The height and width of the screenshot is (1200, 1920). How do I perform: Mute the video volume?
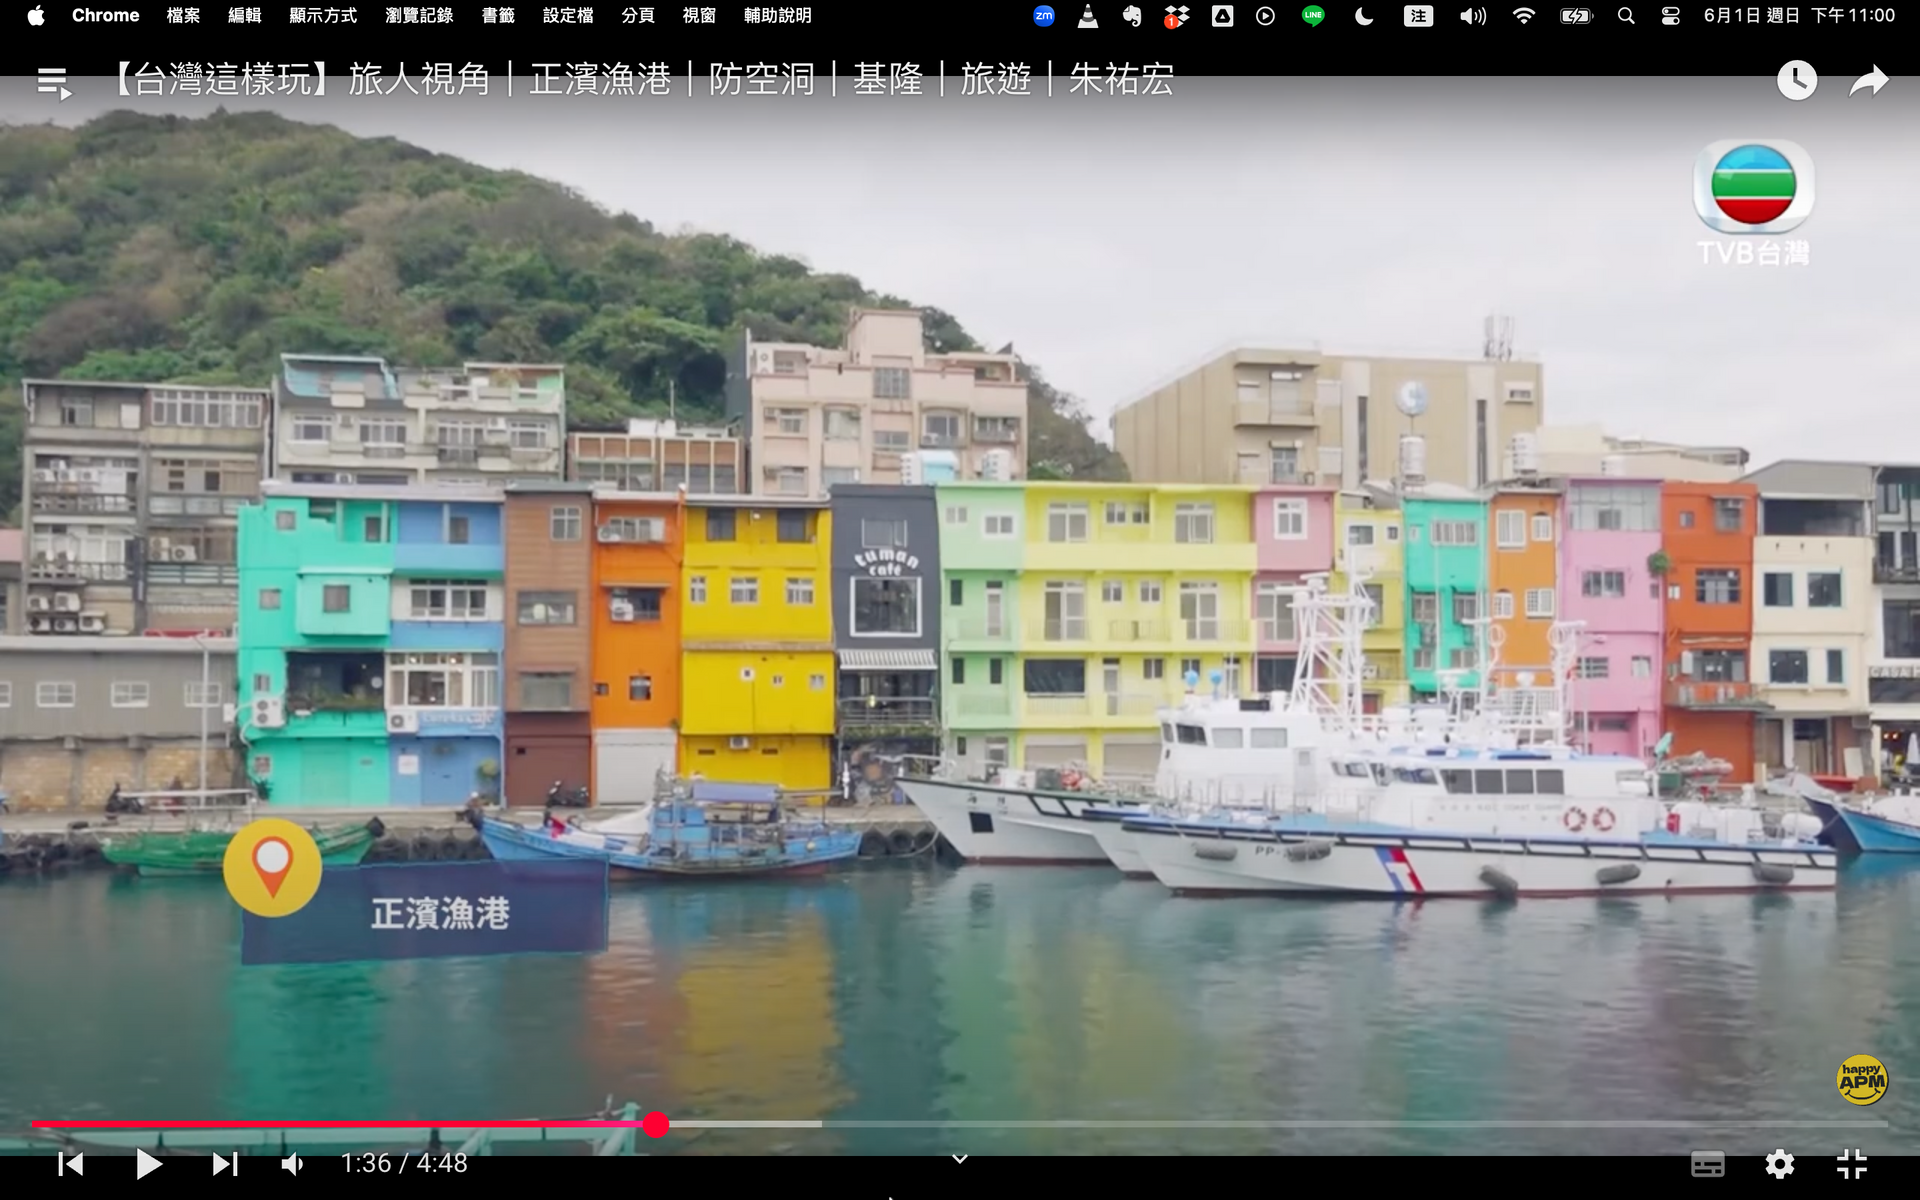click(x=293, y=1164)
